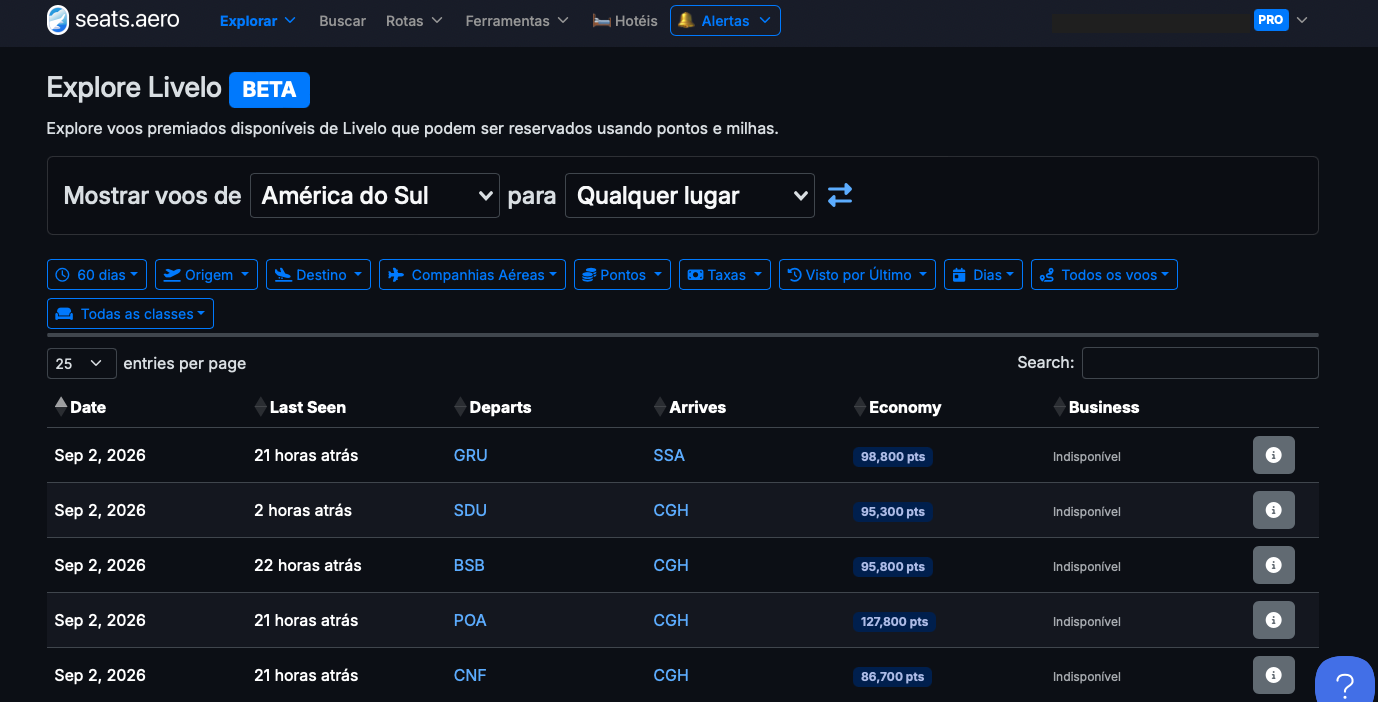Swap origin and destination arrows icon

840,195
